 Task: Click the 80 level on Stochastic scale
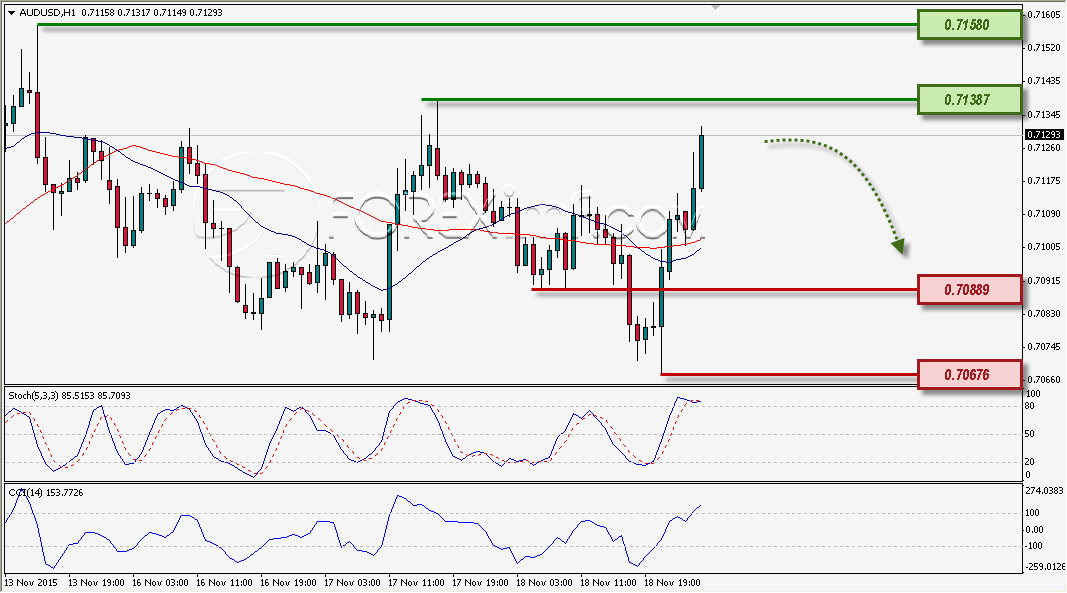tap(1030, 406)
